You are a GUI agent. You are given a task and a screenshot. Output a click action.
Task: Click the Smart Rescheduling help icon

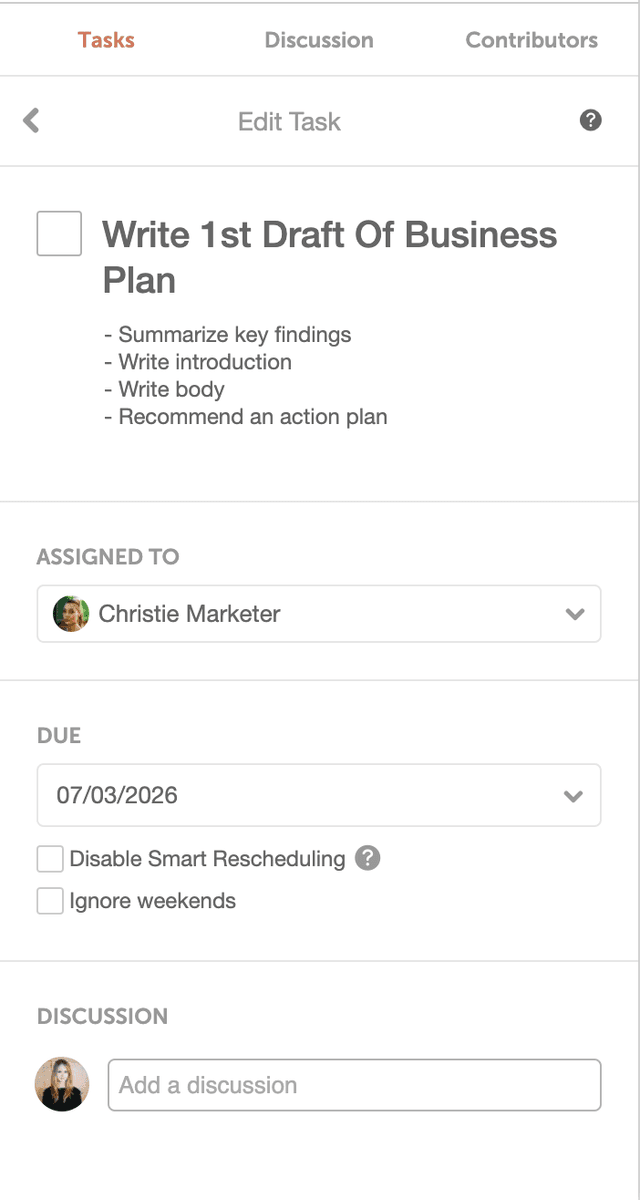(x=366, y=858)
